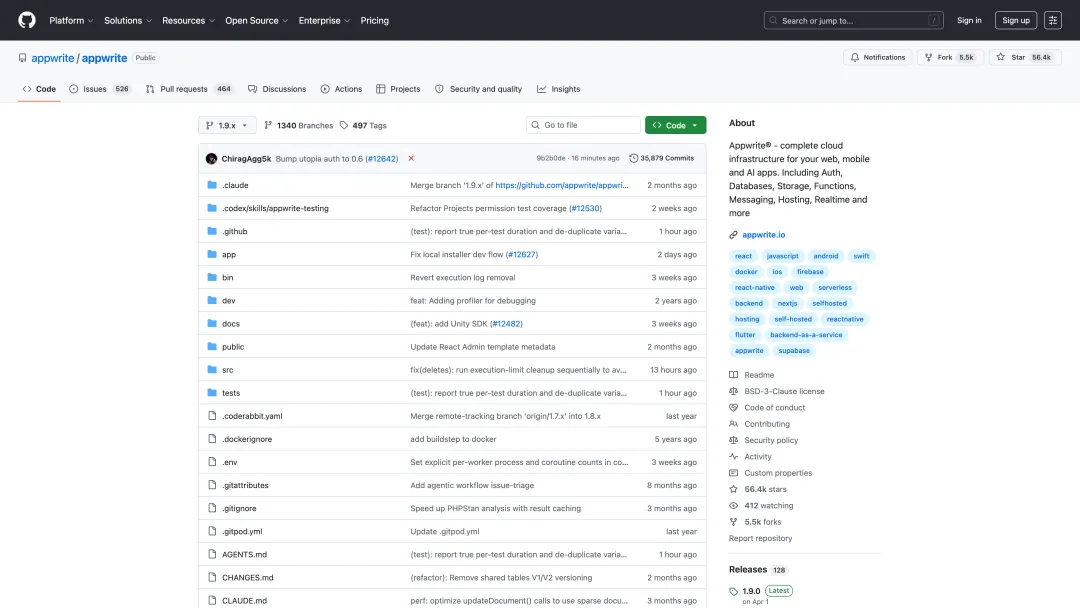Expand the Solutions menu
This screenshot has width=1080, height=608.
pos(127,21)
